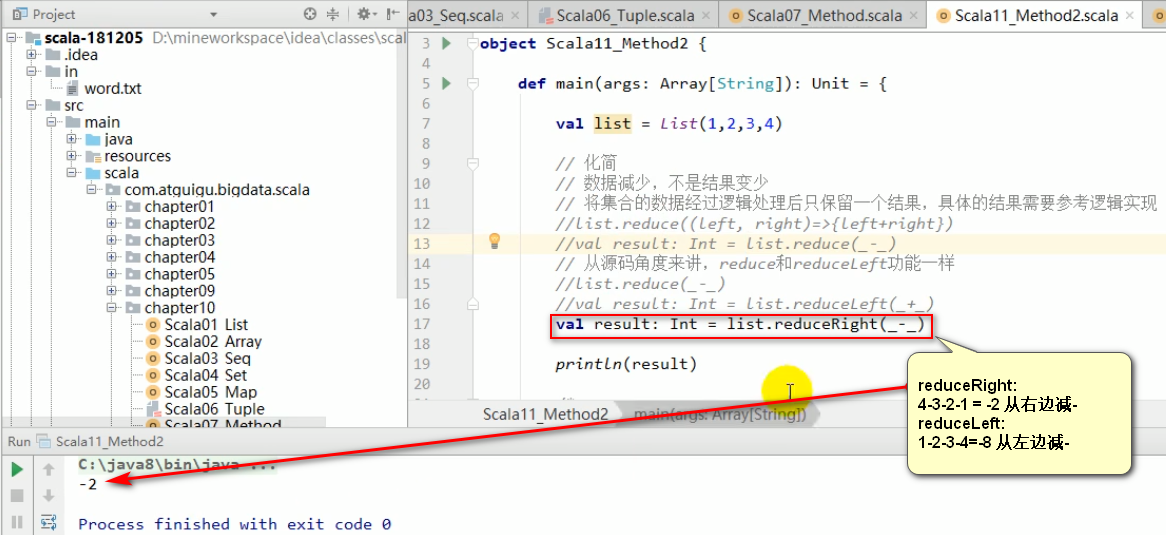Viewport: 1166px width, 535px height.
Task: Expand the .idea folder
Action: [31, 55]
